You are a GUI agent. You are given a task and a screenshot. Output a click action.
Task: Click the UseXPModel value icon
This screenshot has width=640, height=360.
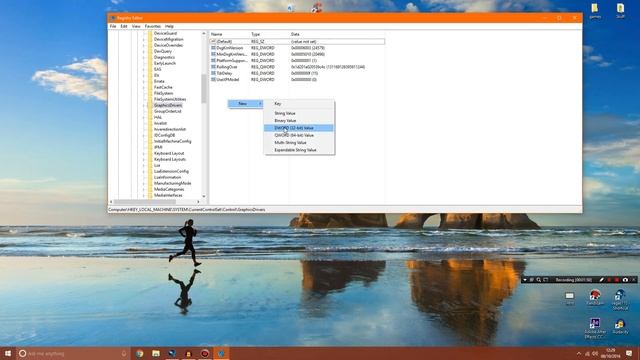(213, 80)
